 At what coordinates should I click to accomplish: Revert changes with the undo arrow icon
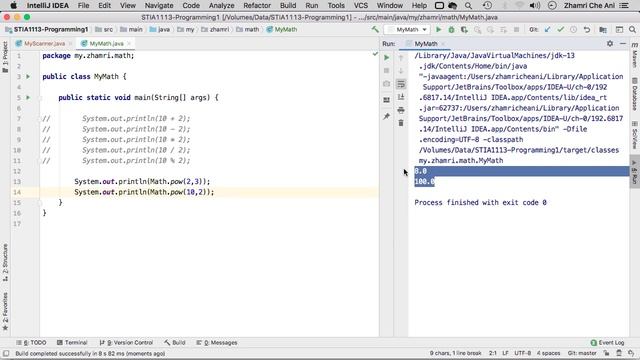[x=587, y=29]
